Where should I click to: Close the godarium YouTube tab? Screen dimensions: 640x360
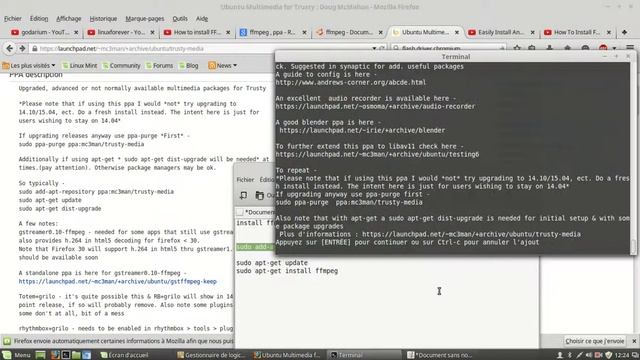click(76, 32)
